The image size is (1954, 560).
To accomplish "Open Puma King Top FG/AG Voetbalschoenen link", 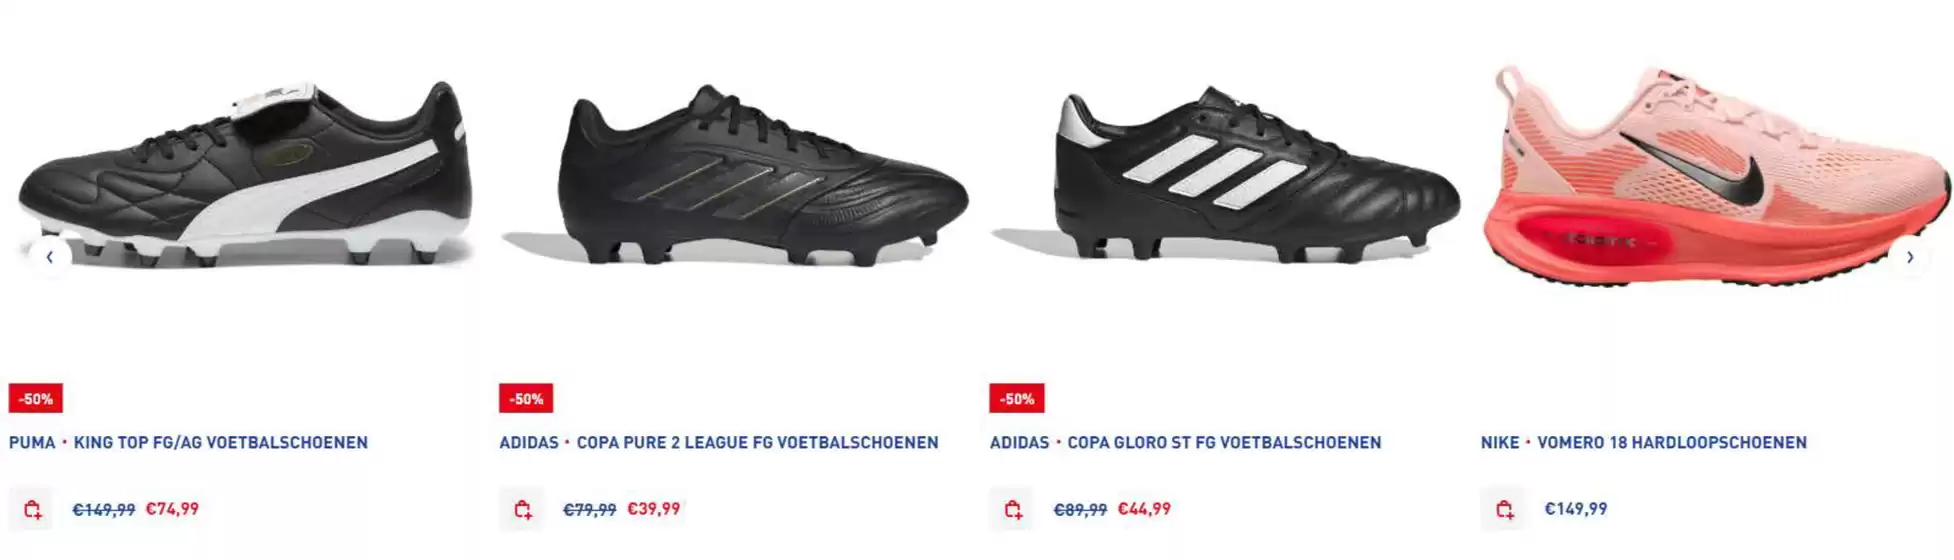I will [x=188, y=442].
